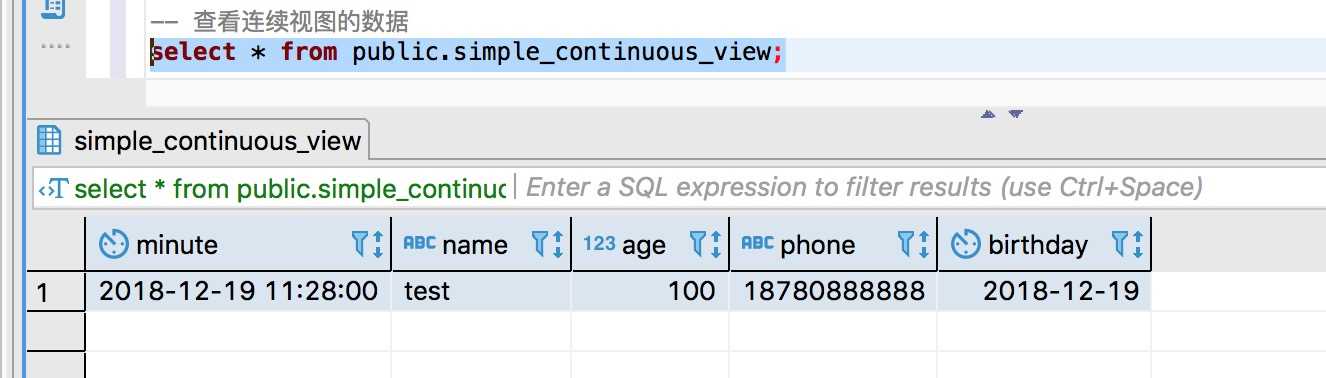This screenshot has width=1326, height=378.
Task: Select phone cell 18780888888
Action: 834,291
